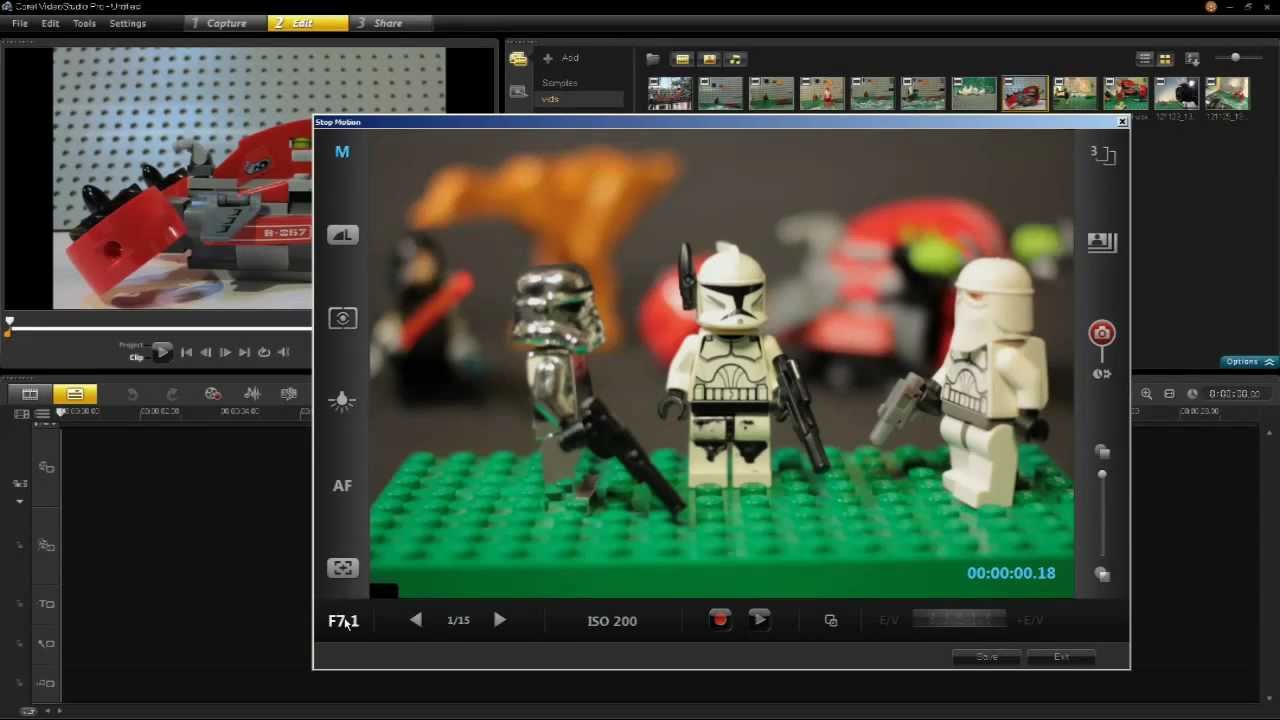This screenshot has width=1280, height=720.
Task: Select the highlighted red vehicle thumbnail
Action: (x=1024, y=94)
